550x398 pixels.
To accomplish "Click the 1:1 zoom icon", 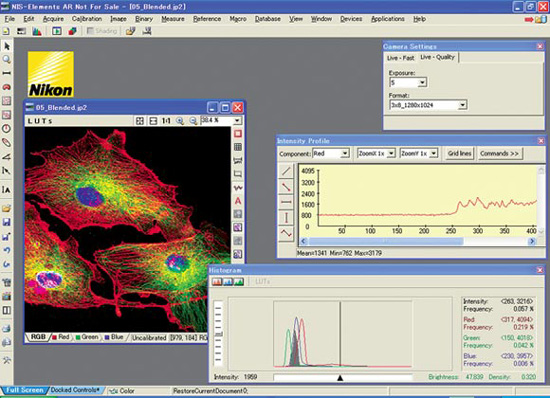I will [x=166, y=121].
